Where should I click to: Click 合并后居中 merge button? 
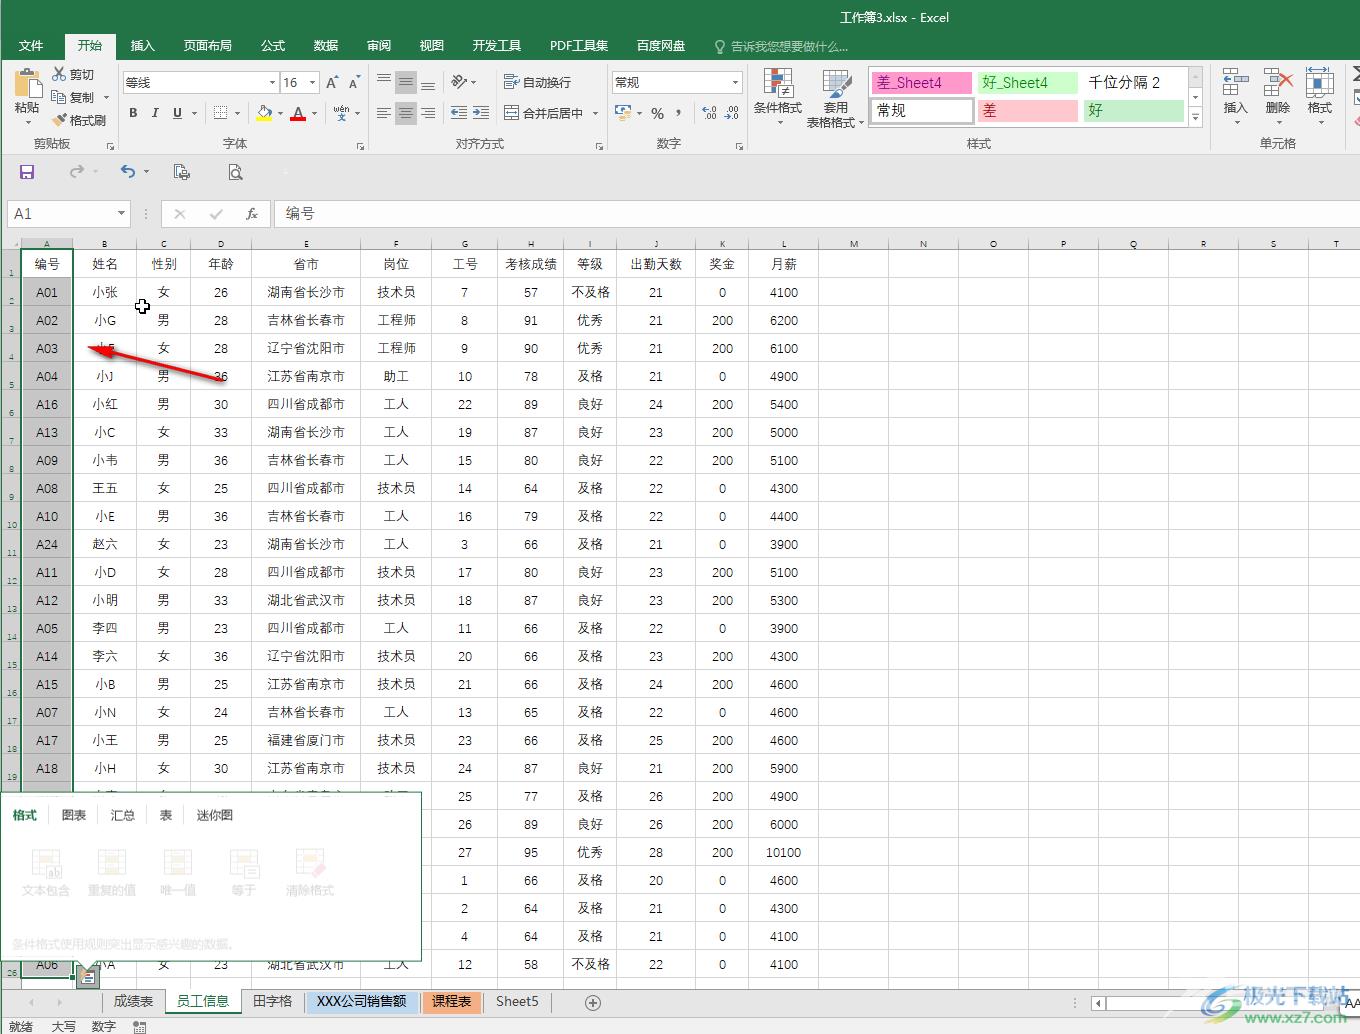pos(543,113)
